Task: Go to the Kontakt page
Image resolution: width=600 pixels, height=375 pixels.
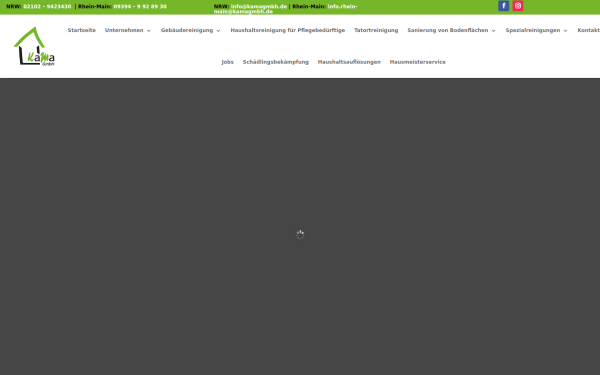Action: pyautogui.click(x=589, y=30)
